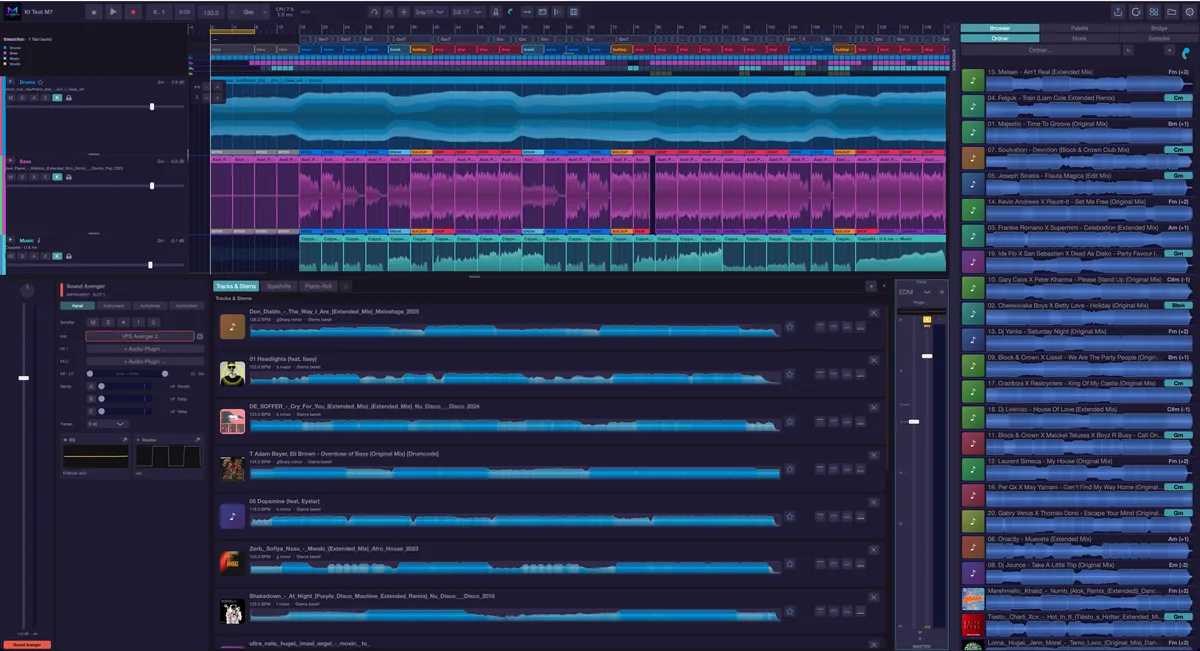Open settings with the gear icon
The width and height of the screenshot is (1200, 651).
click(x=1188, y=12)
